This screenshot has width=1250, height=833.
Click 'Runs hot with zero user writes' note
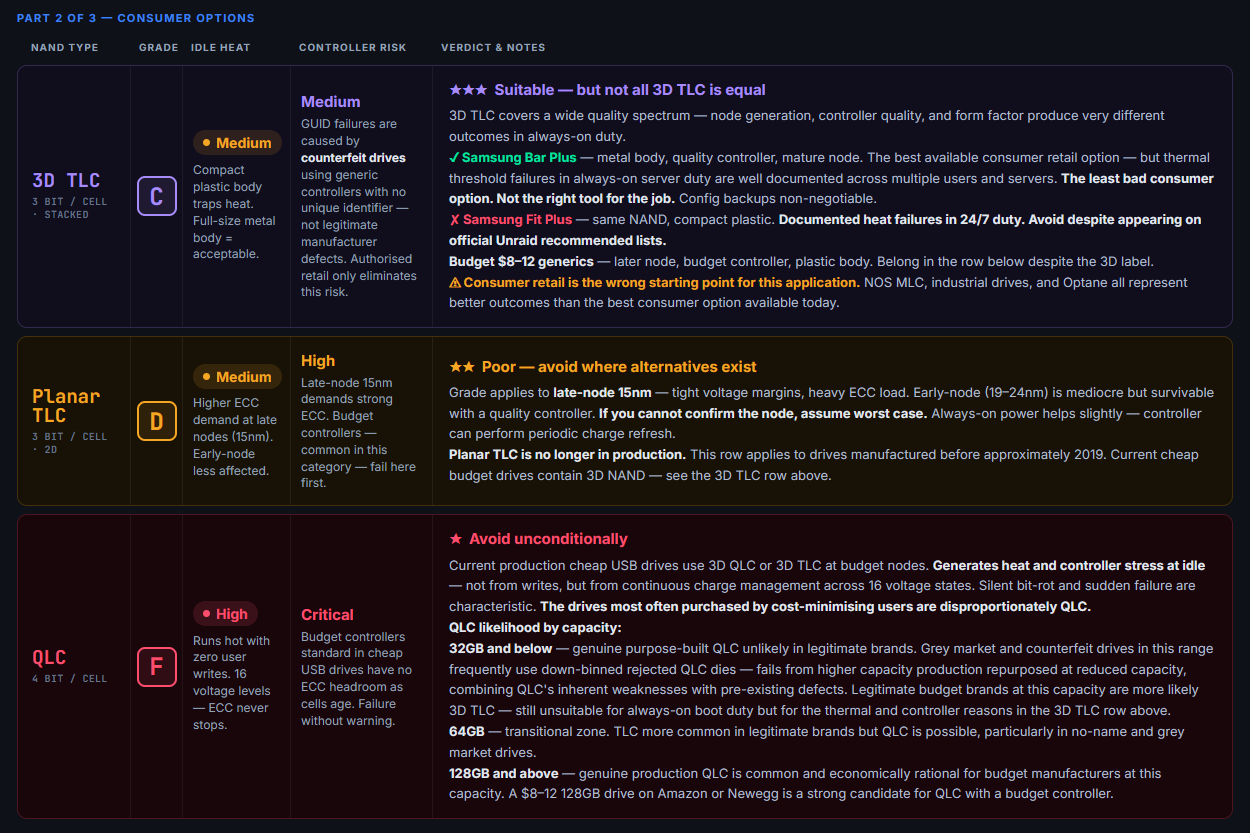(233, 683)
